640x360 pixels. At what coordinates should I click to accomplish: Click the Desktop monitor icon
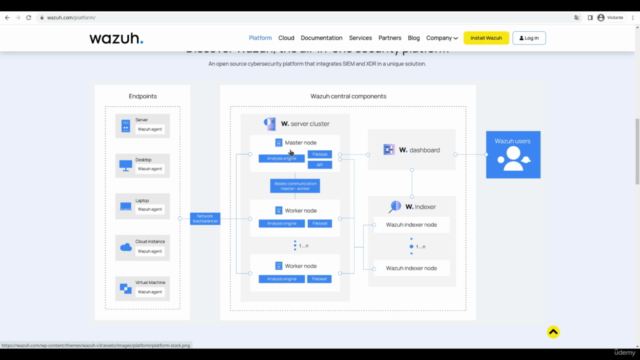pos(126,165)
